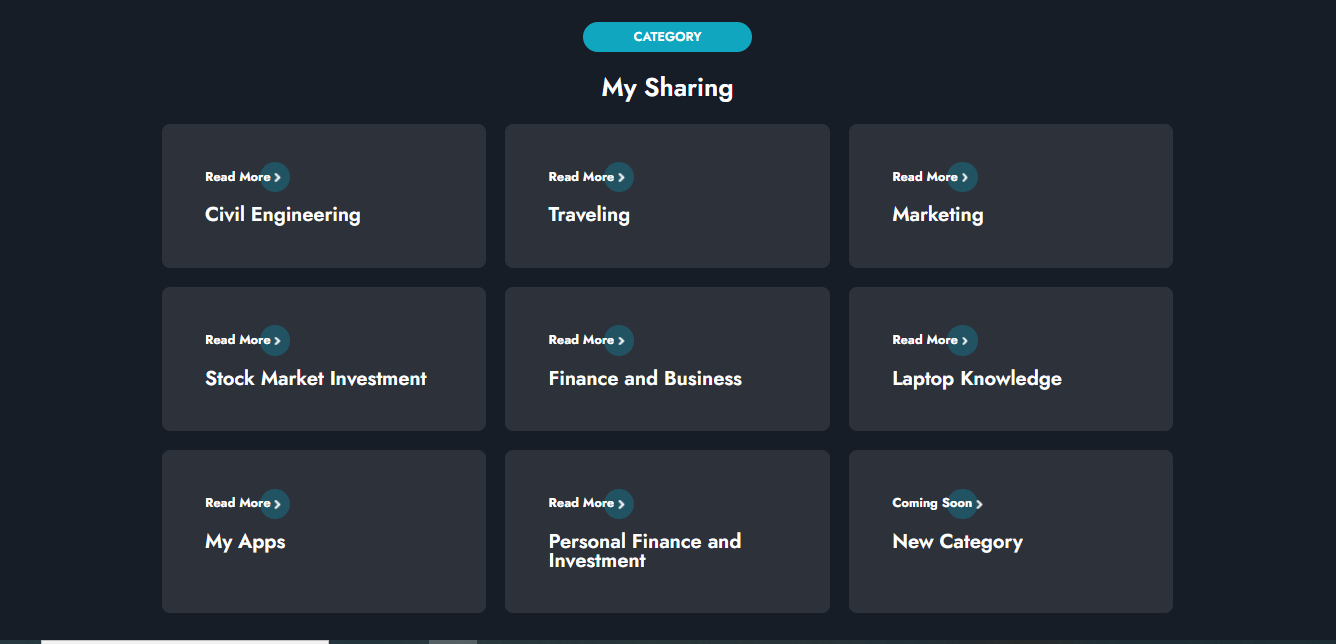Viewport: 1336px width, 644px height.
Task: Click the chevron above Stock Market Investment
Action: pos(276,340)
